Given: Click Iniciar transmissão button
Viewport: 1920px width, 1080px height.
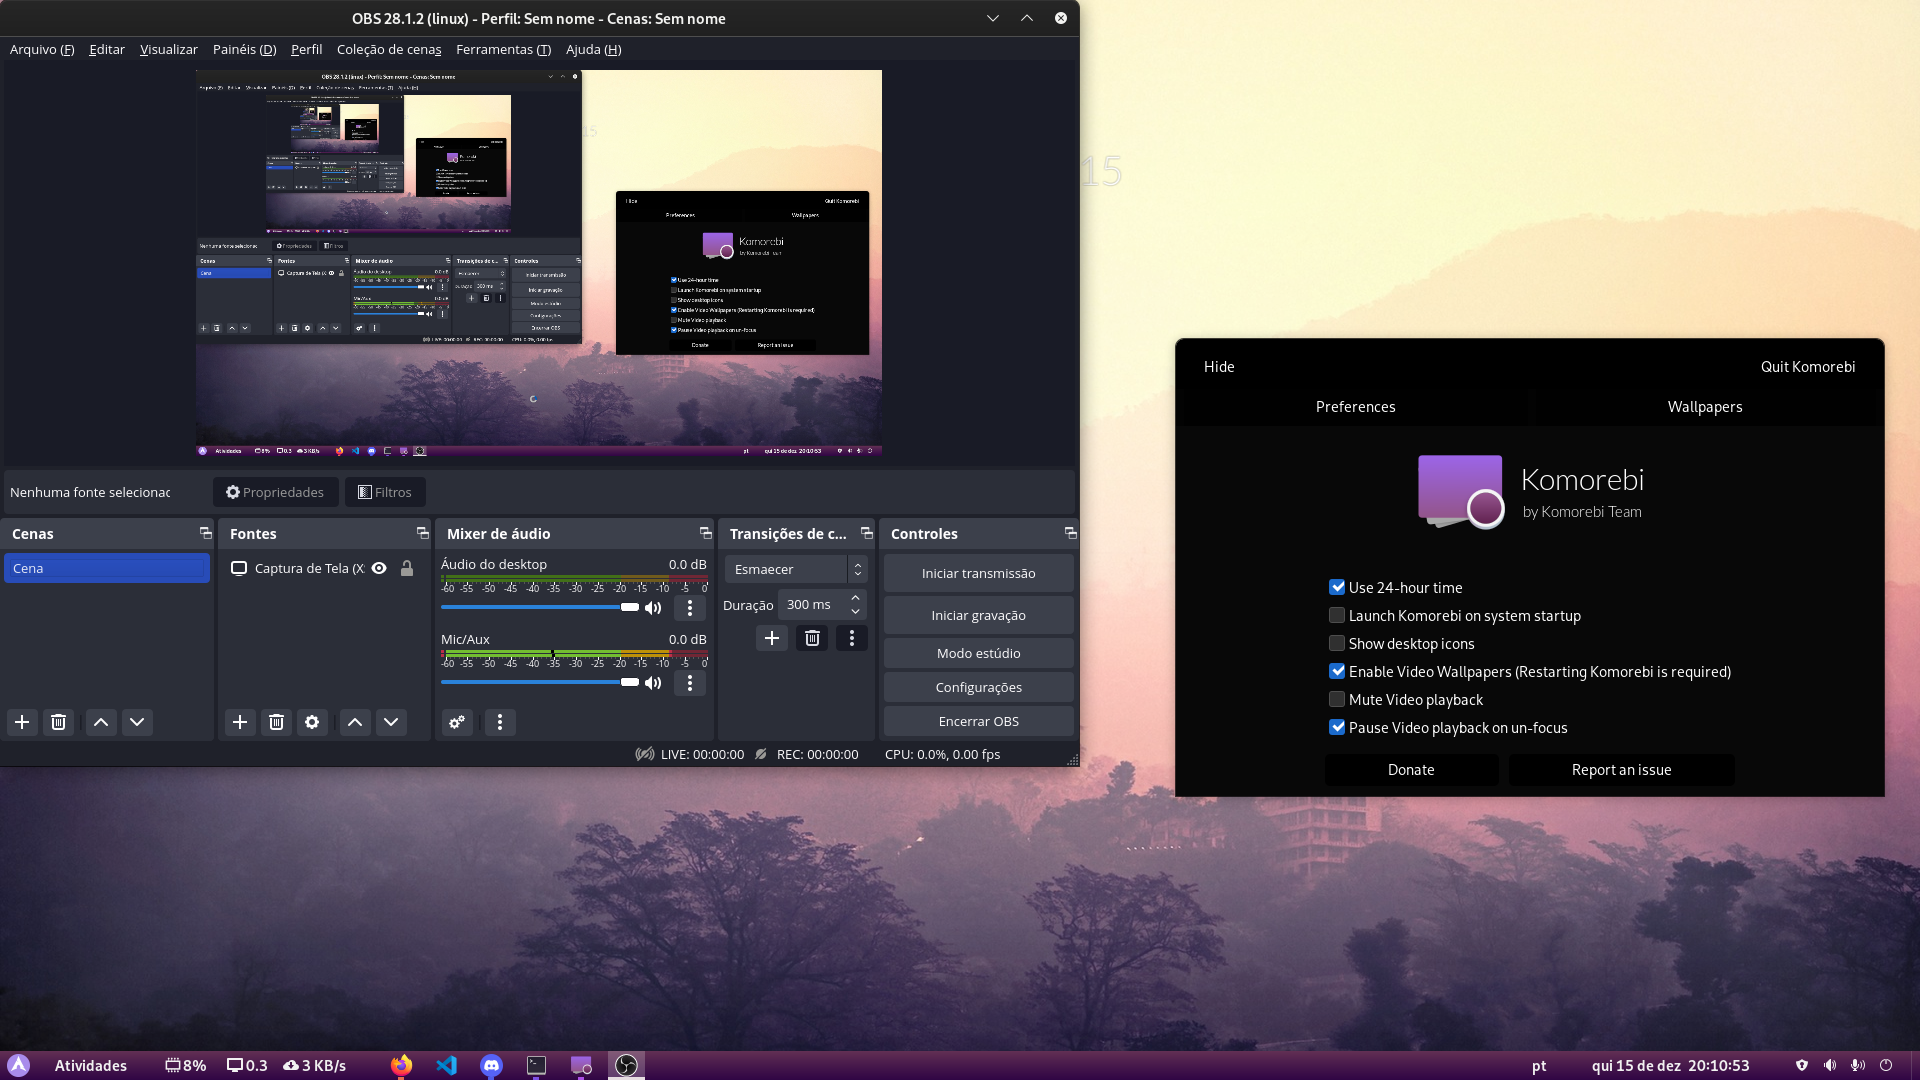Looking at the screenshot, I should (x=978, y=573).
